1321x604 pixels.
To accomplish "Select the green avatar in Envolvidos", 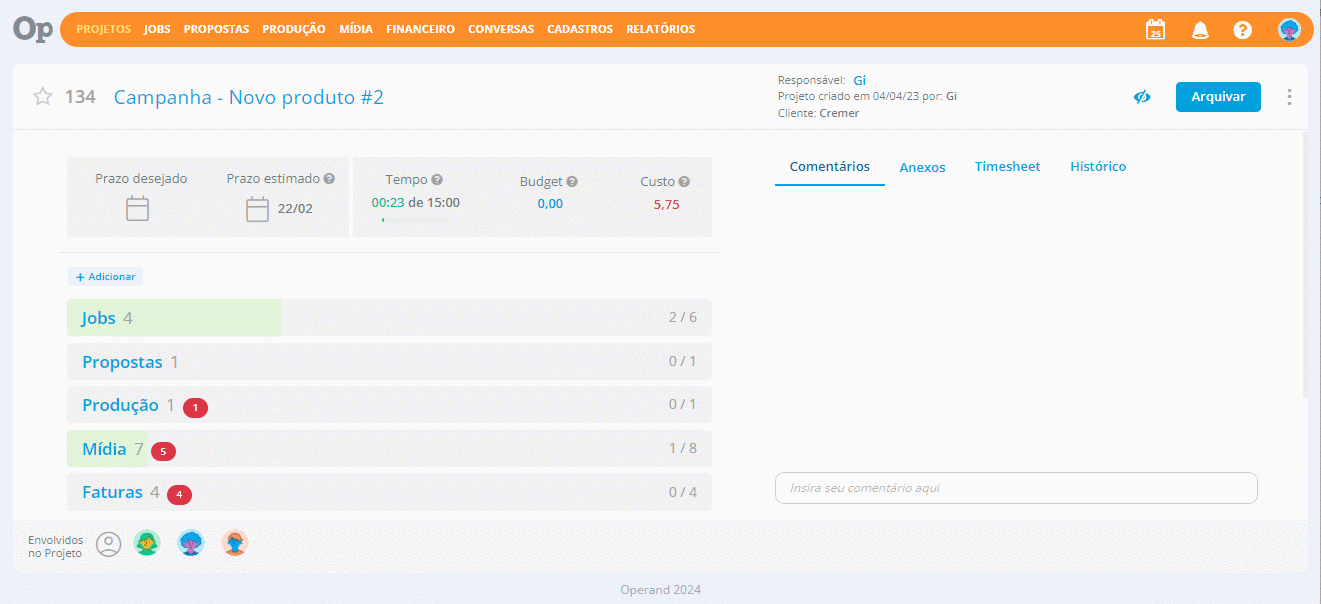I will tap(147, 543).
